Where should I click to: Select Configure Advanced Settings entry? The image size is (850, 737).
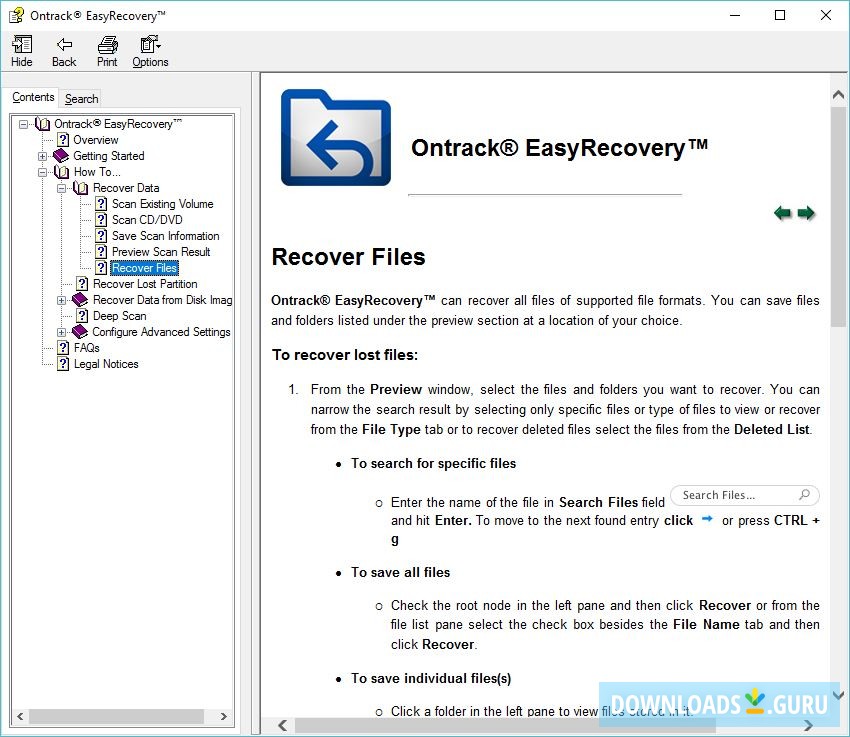click(x=161, y=332)
